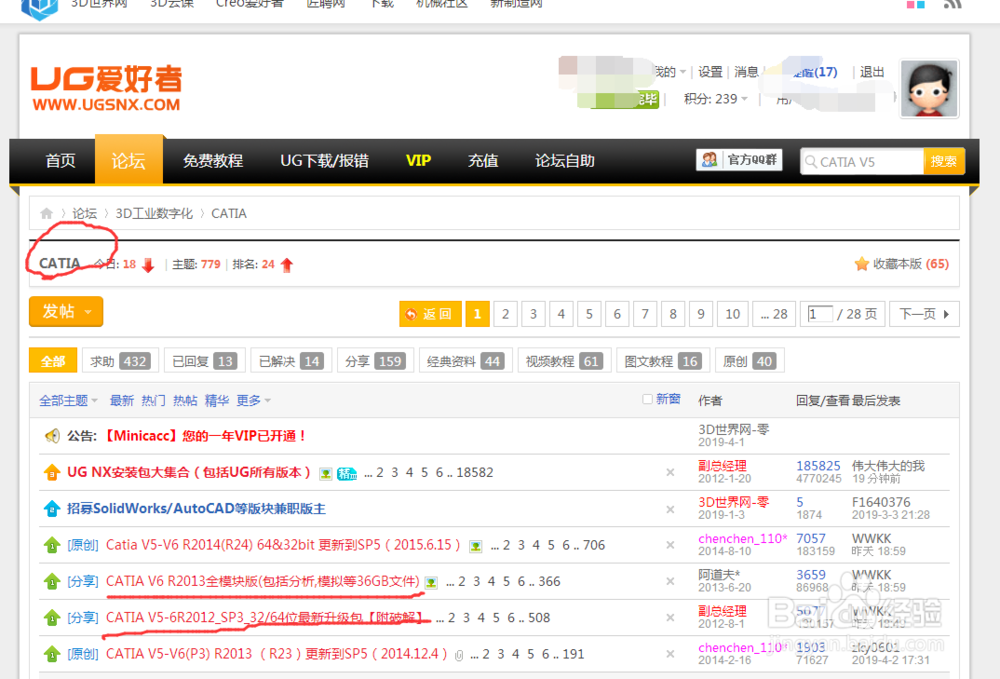
Task: Go to page 10
Action: [732, 314]
